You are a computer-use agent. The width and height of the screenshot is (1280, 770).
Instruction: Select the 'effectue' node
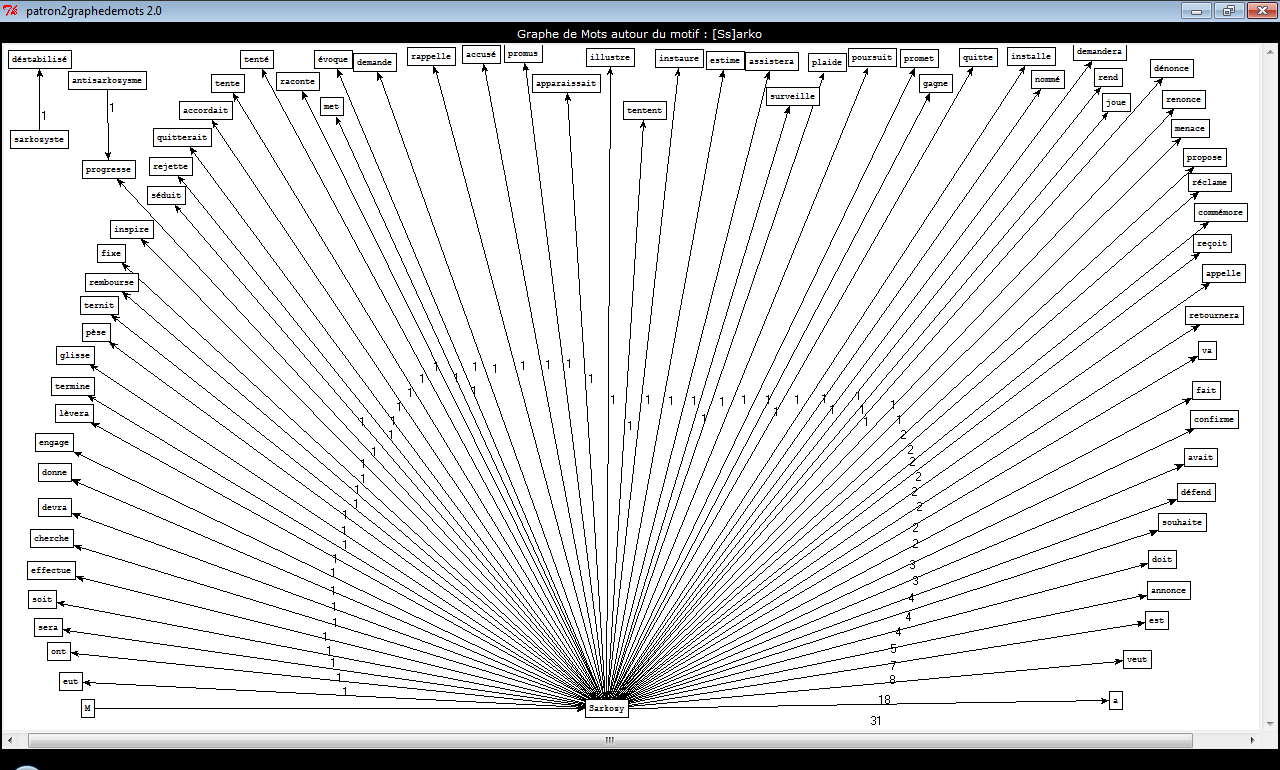click(x=51, y=570)
